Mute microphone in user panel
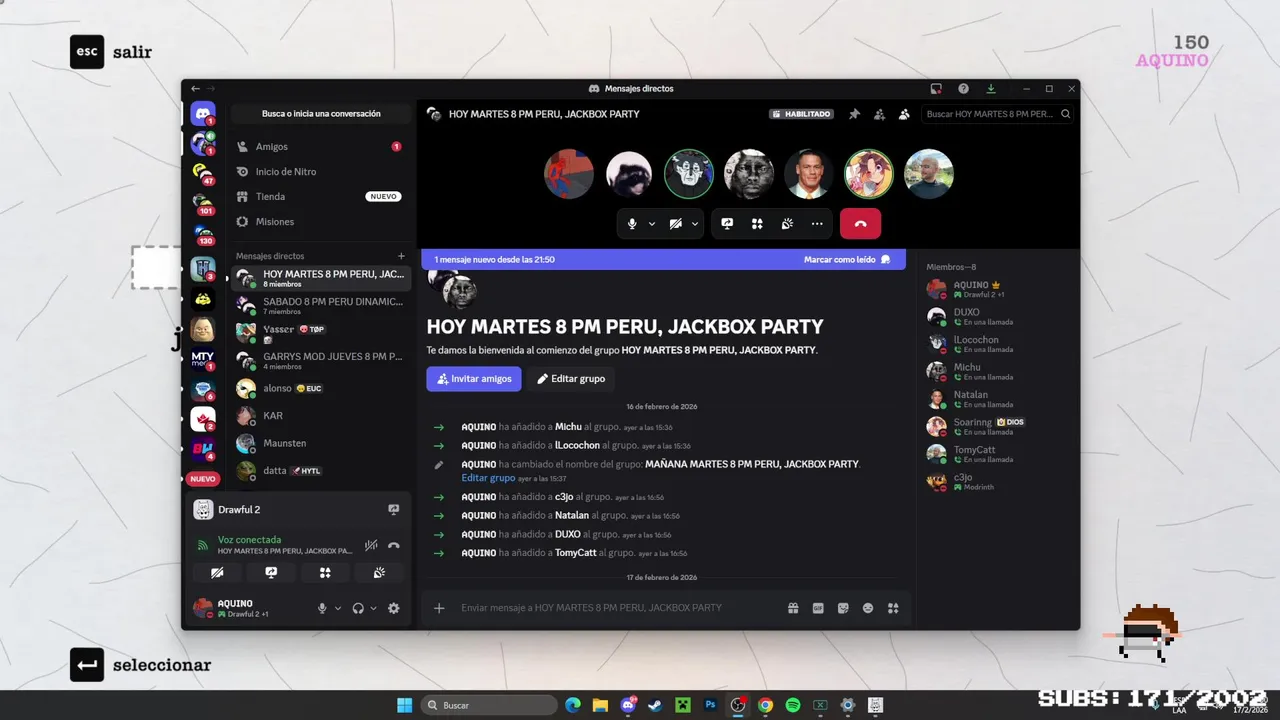Screen dimensions: 1280x720 (322, 608)
